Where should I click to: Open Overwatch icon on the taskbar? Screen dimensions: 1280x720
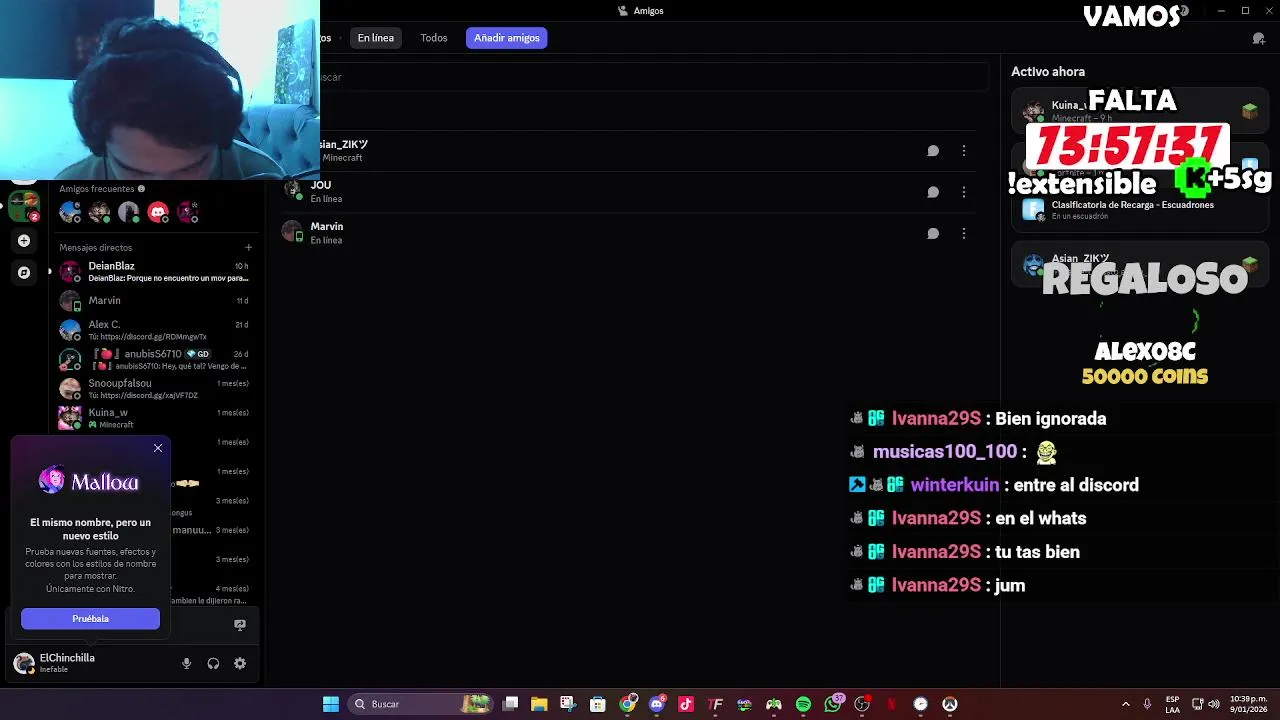950,704
